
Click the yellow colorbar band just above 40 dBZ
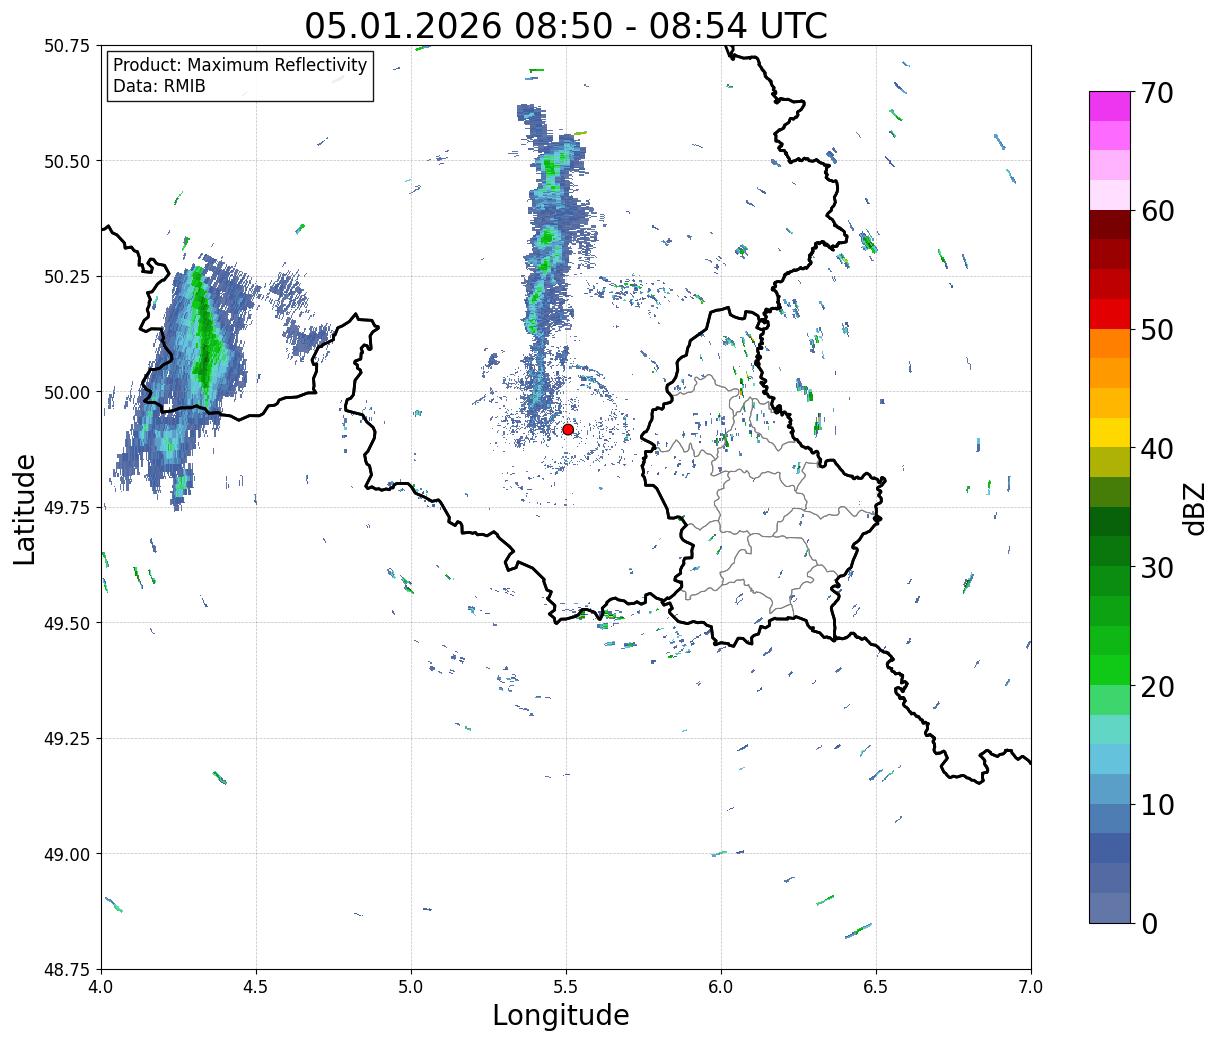coord(1110,432)
